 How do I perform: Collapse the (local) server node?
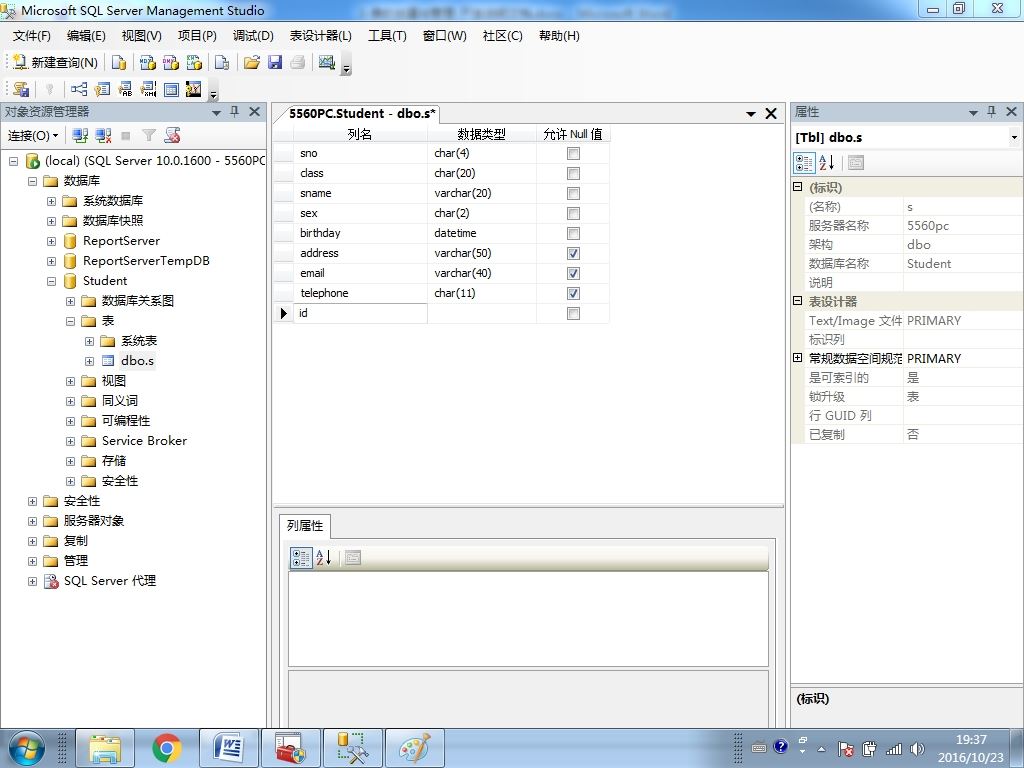(x=13, y=161)
